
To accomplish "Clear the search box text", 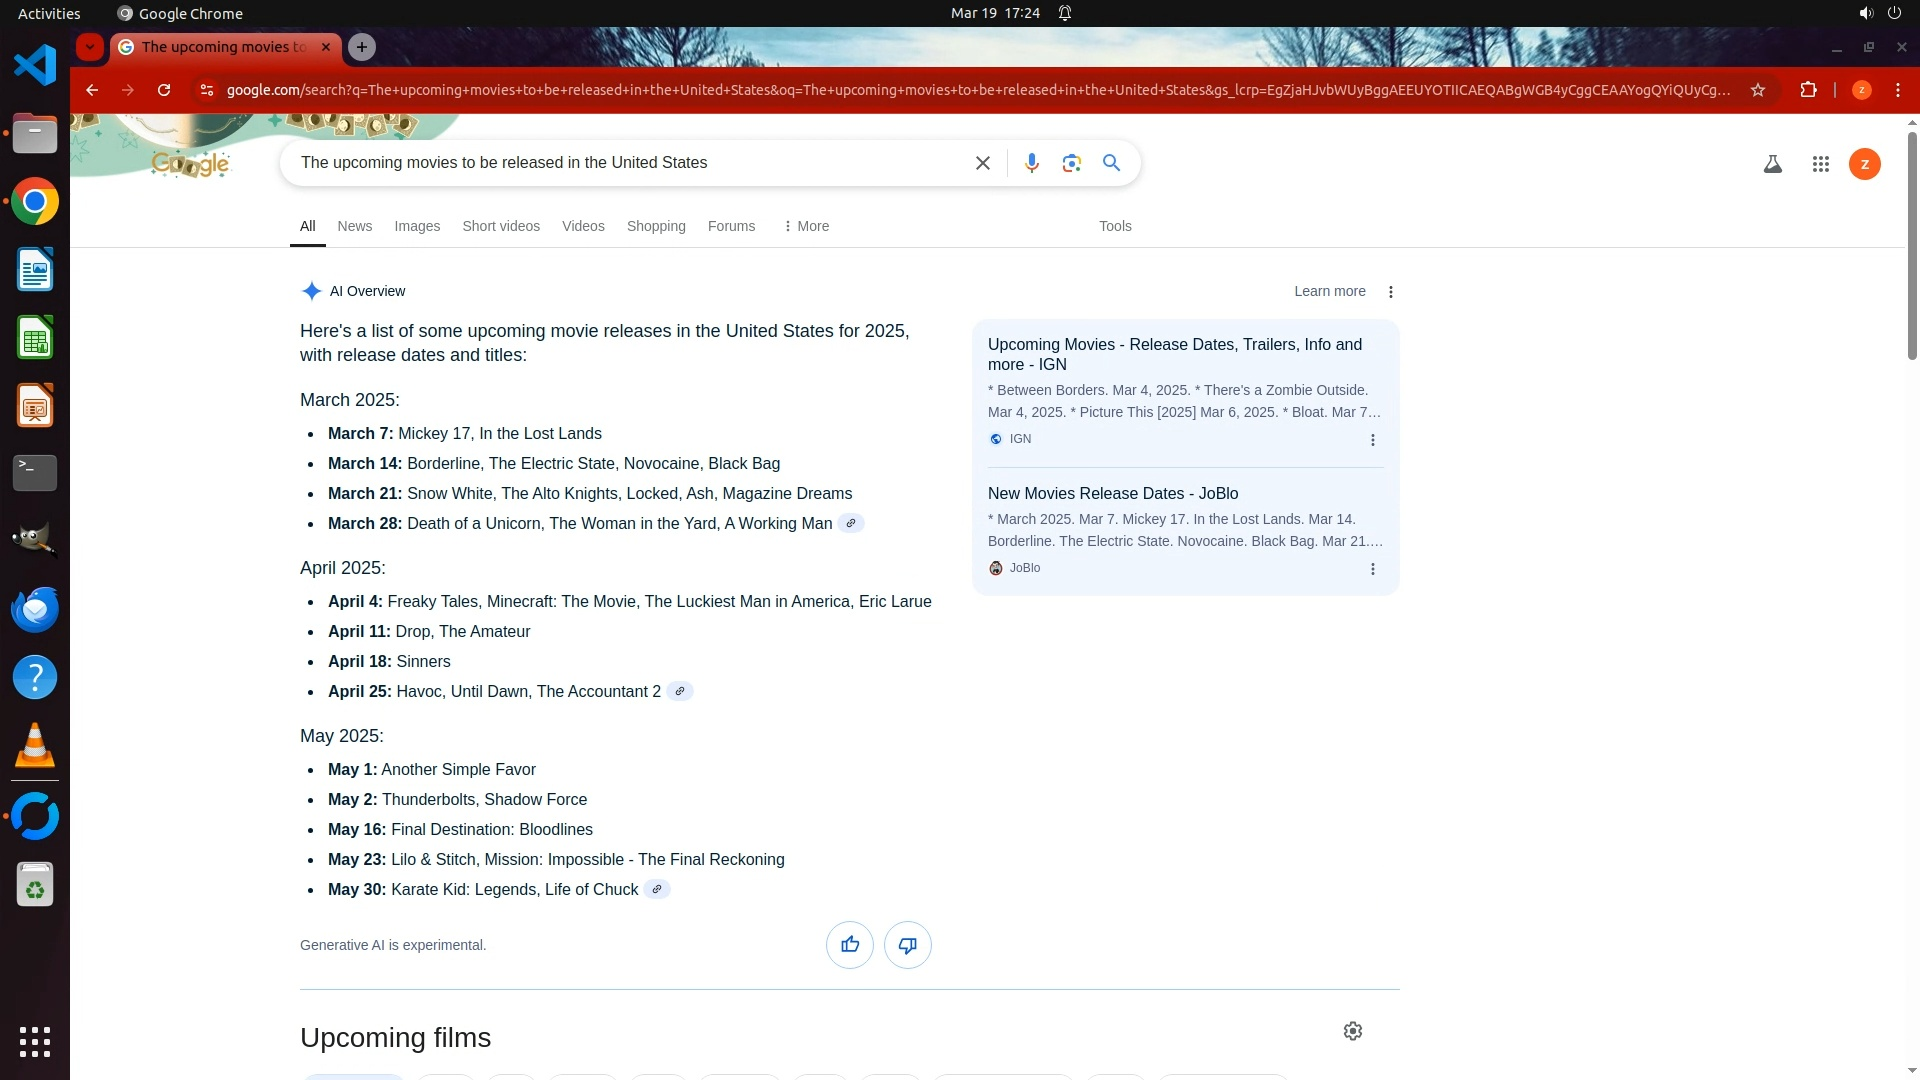I will click(982, 163).
